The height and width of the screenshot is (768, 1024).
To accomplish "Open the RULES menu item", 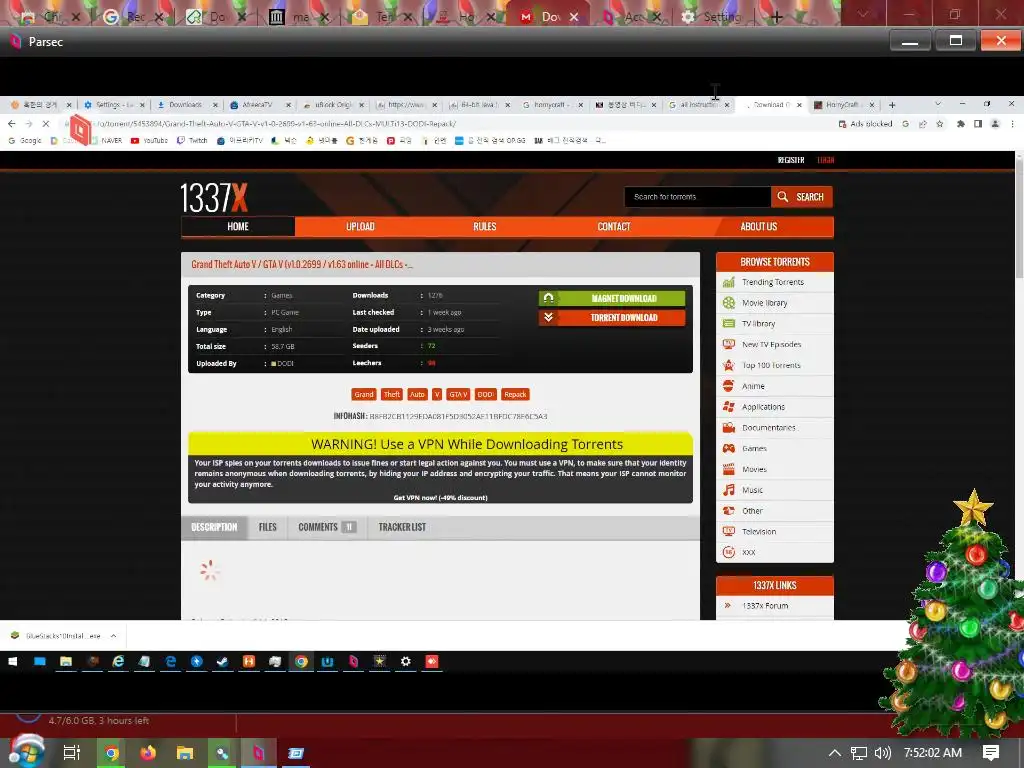I will 485,227.
